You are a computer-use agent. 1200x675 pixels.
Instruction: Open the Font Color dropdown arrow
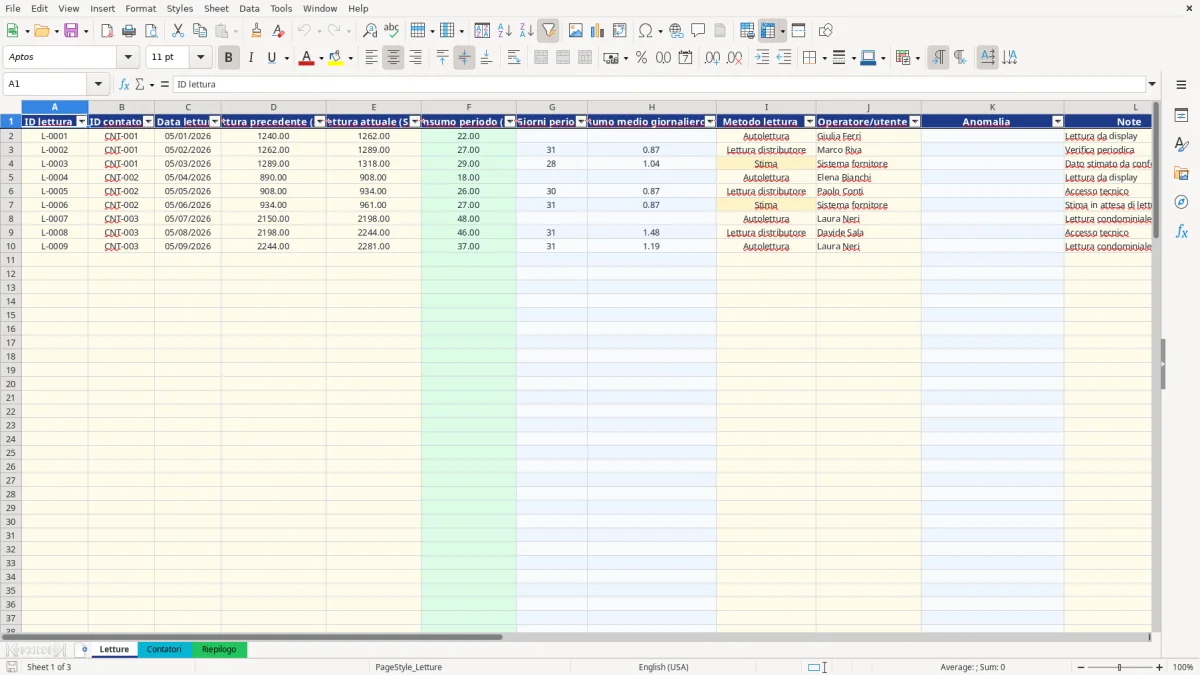coord(320,58)
